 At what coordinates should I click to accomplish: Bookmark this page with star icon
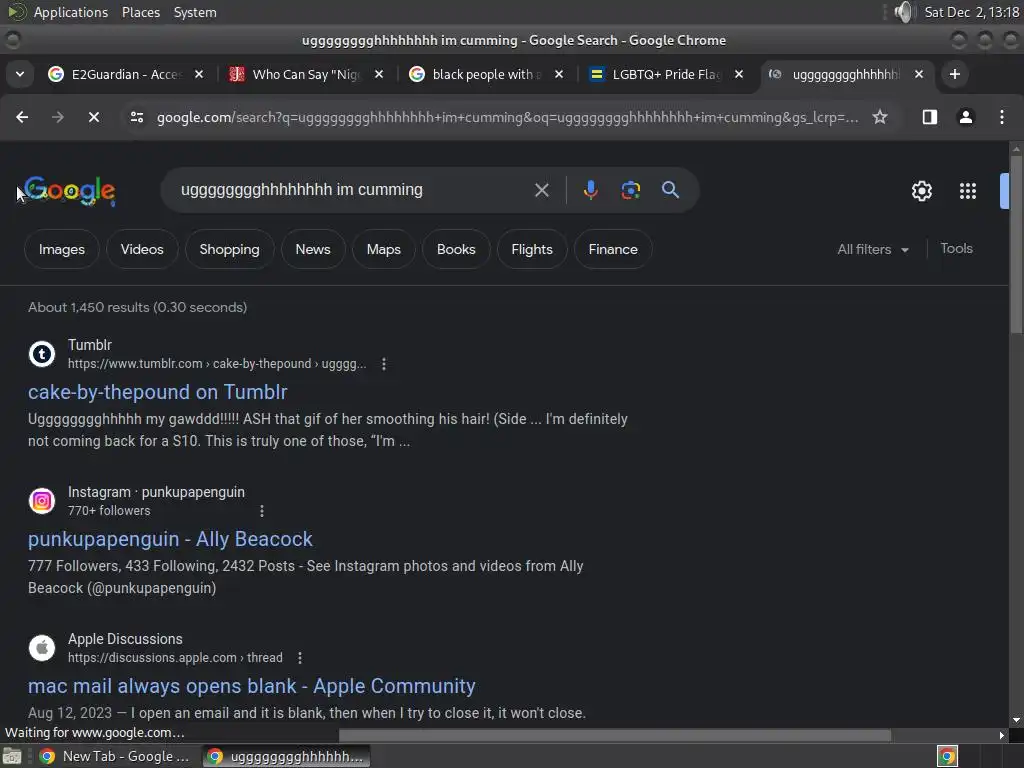pyautogui.click(x=880, y=117)
